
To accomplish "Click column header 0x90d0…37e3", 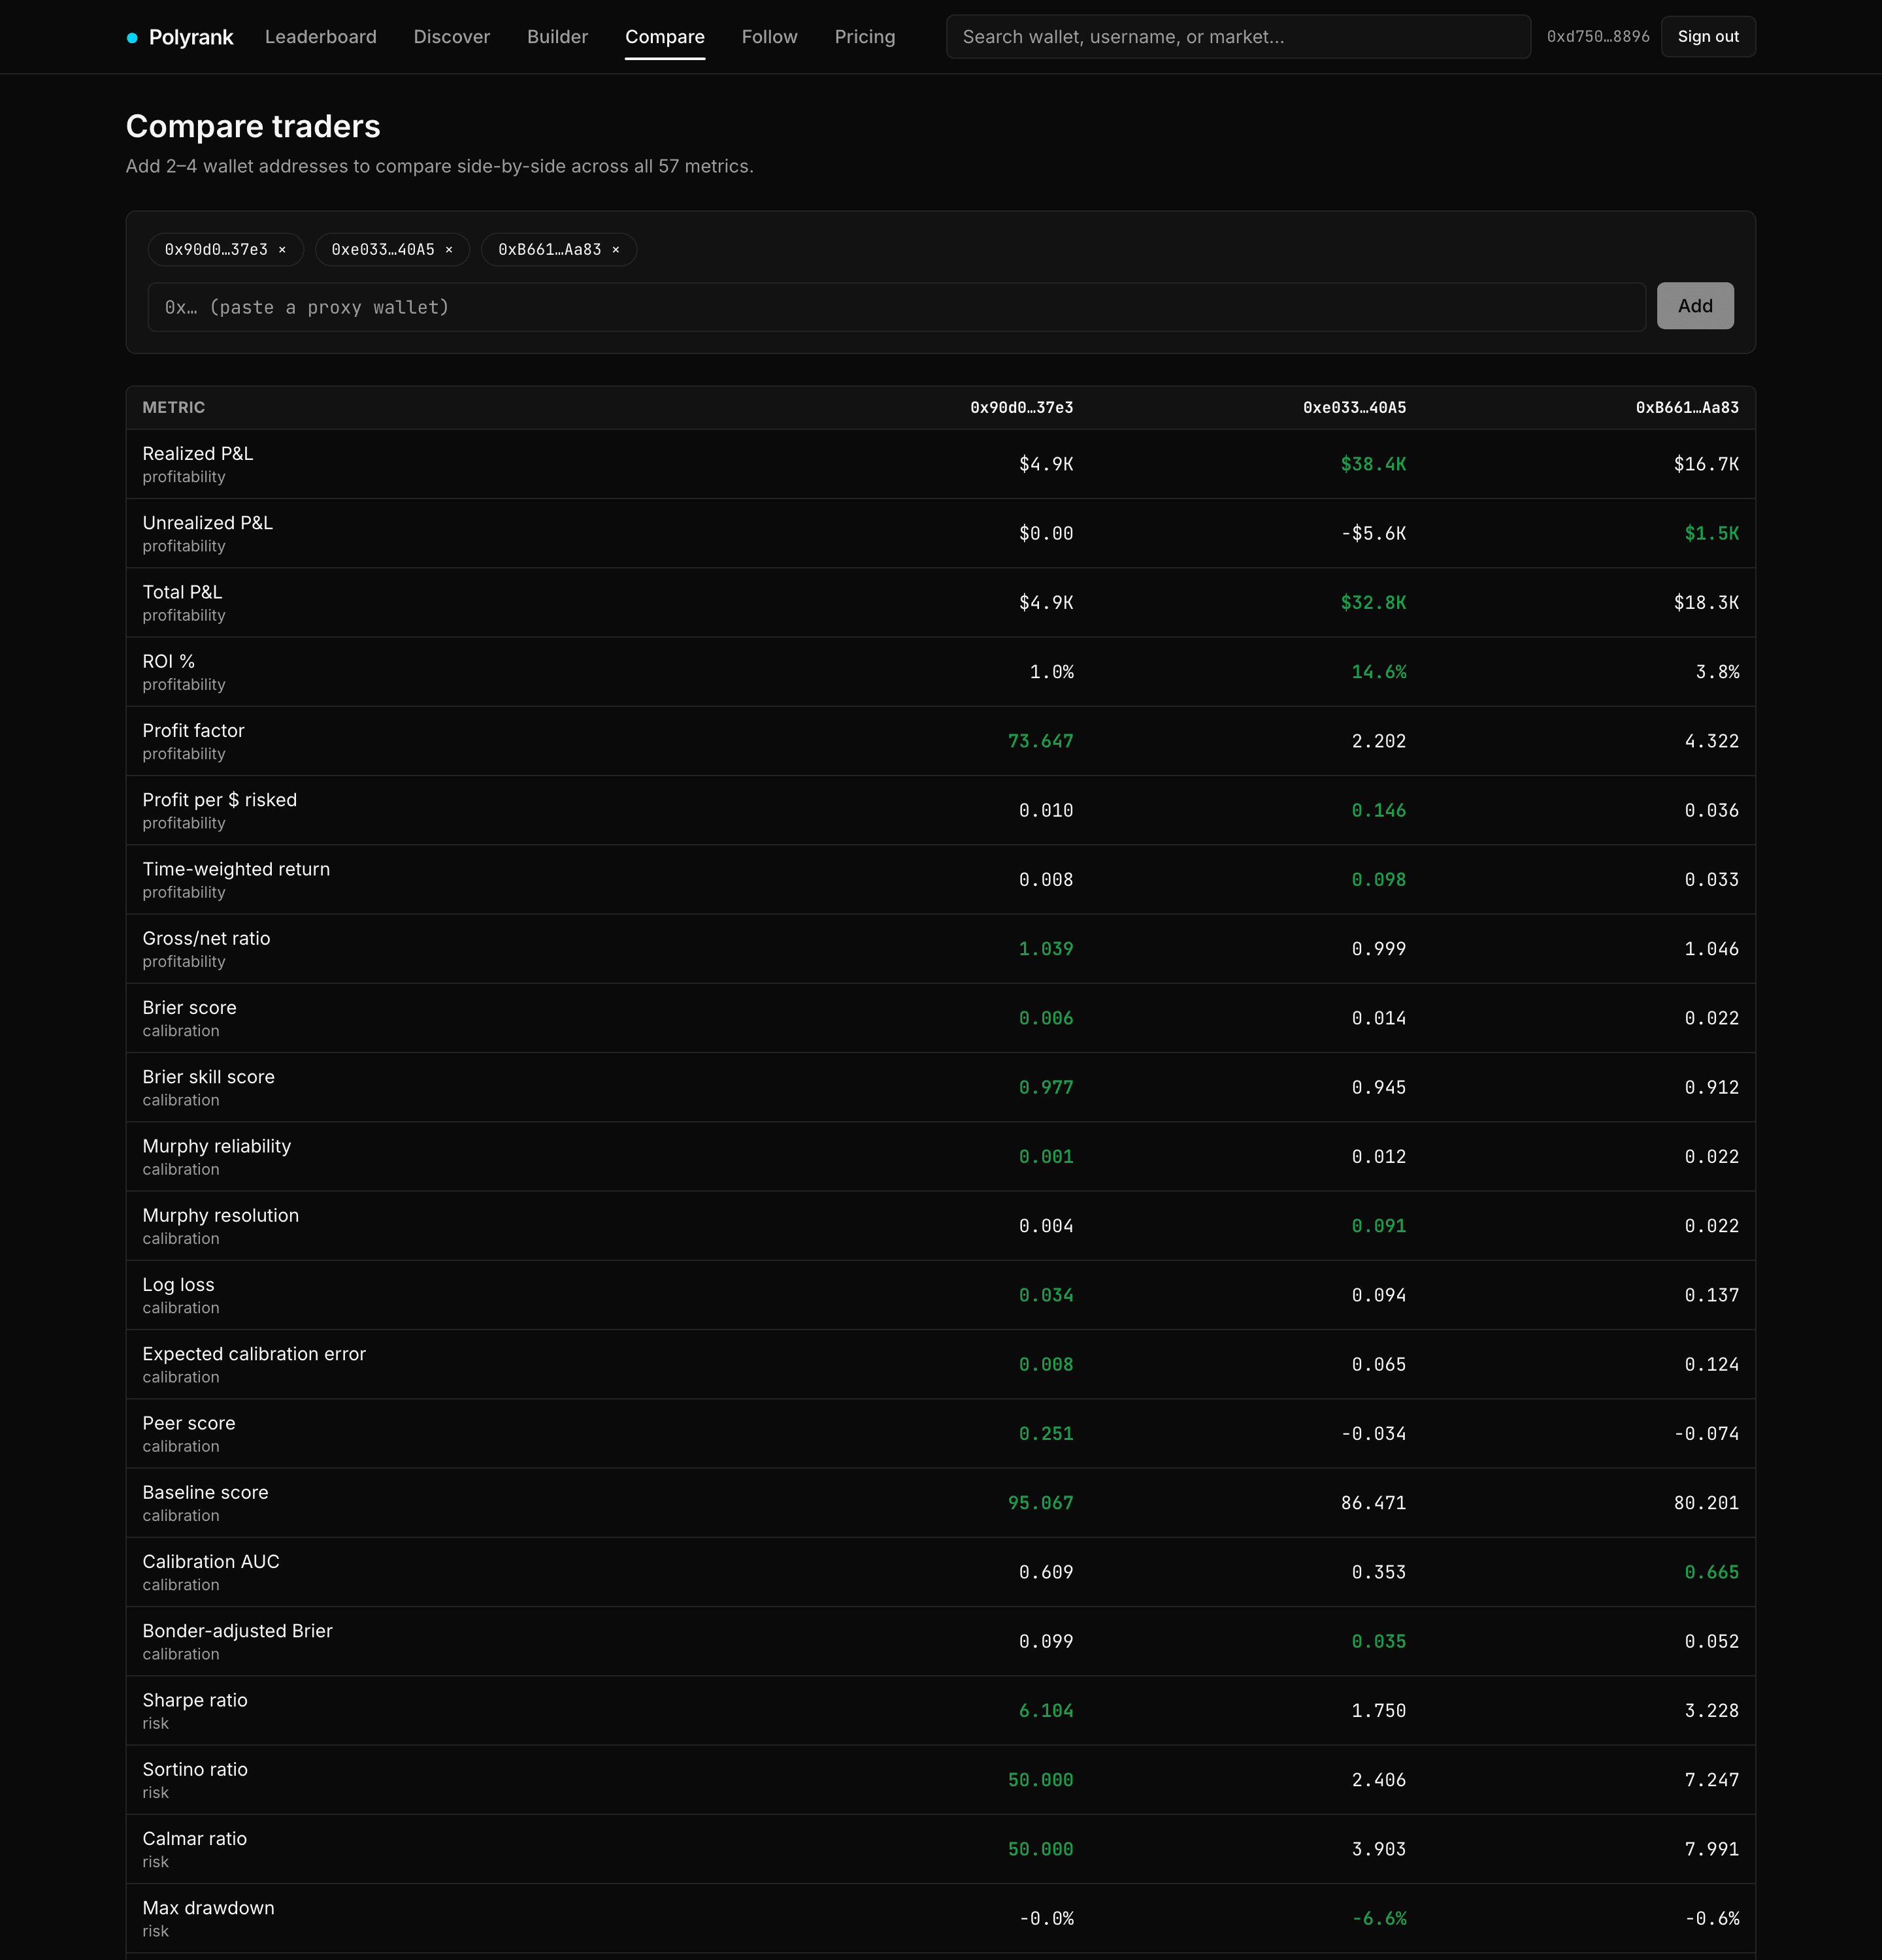I will tap(1022, 408).
